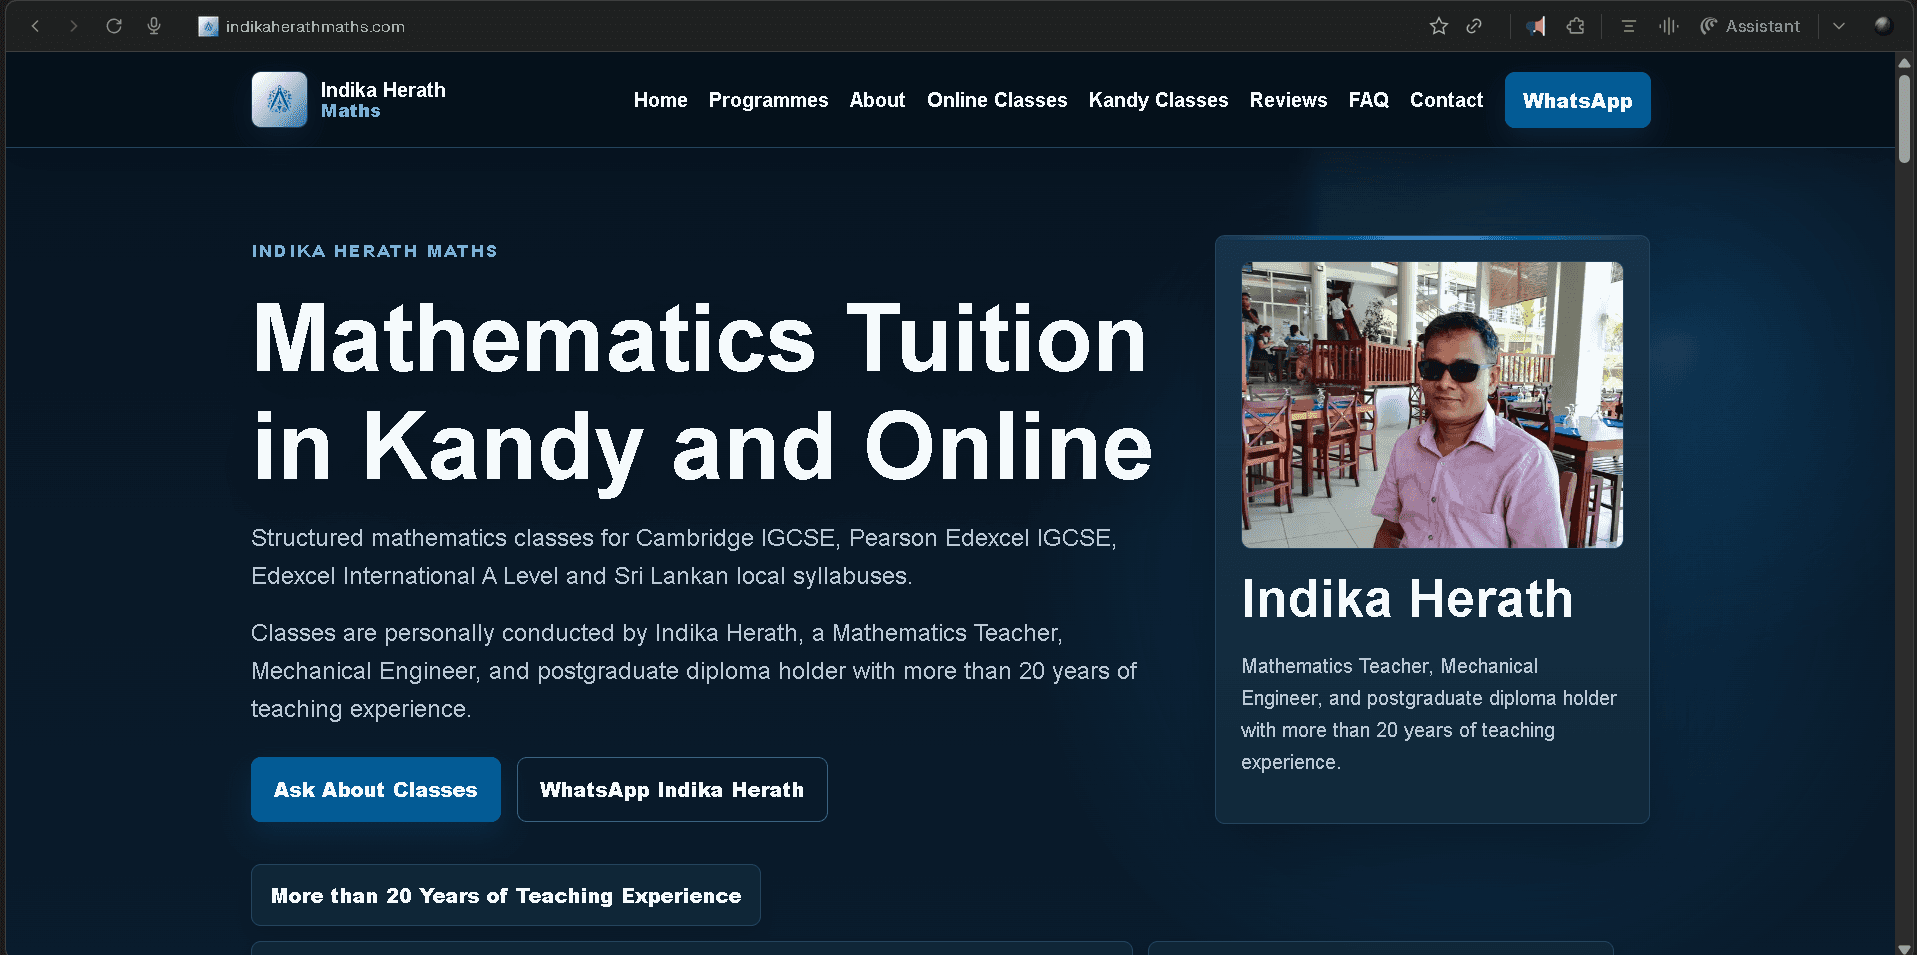The height and width of the screenshot is (955, 1917).
Task: Open the About menu item
Action: (877, 100)
